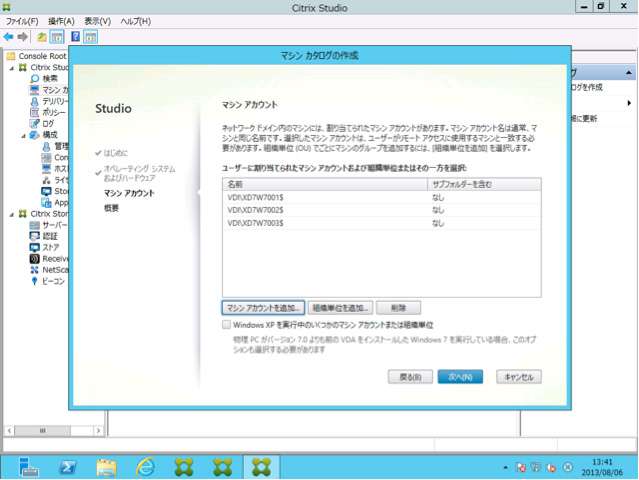Image resolution: width=639 pixels, height=480 pixels.
Task: Open PowerShell from the taskbar
Action: (67, 467)
